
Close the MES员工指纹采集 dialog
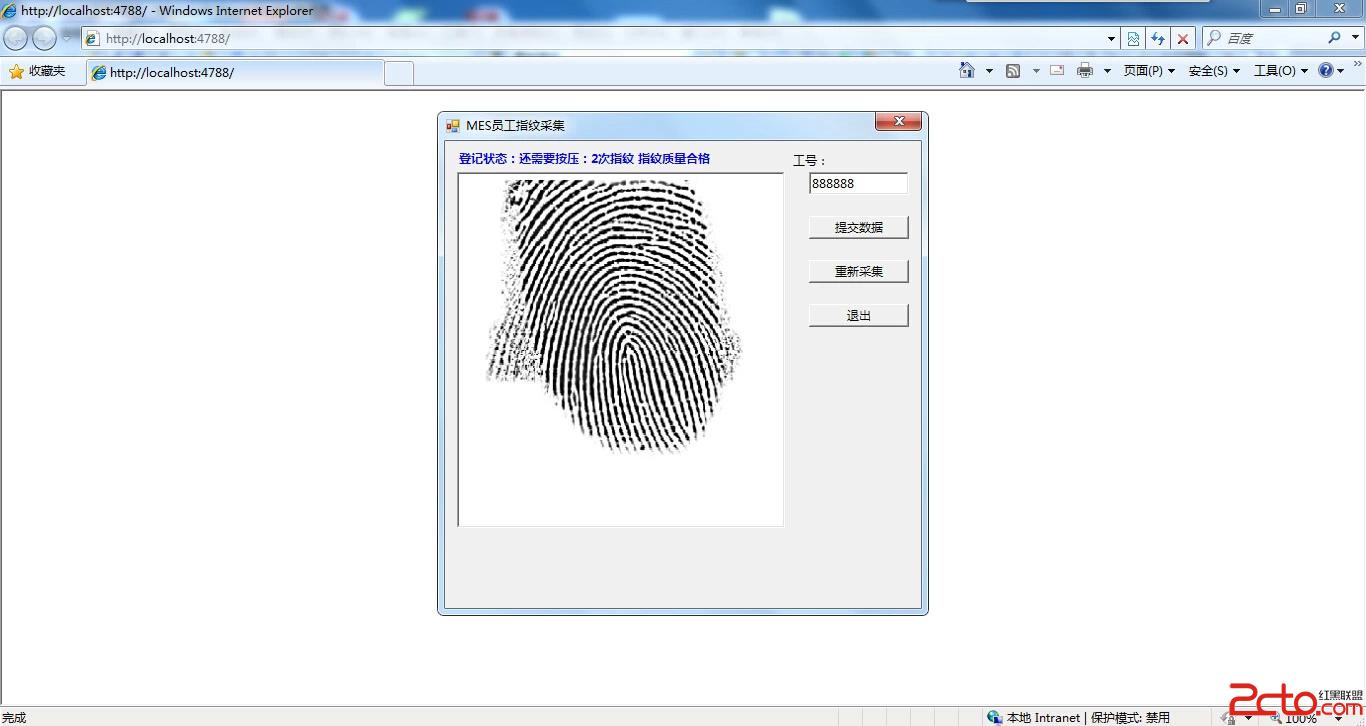click(x=898, y=121)
